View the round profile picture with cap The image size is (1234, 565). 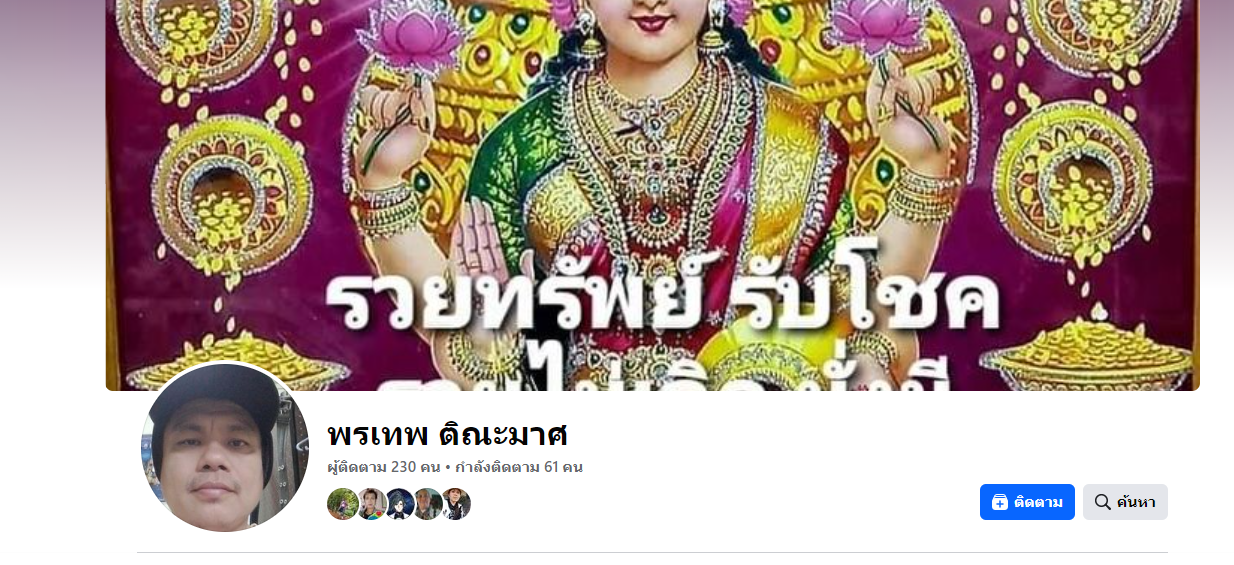pyautogui.click(x=225, y=447)
